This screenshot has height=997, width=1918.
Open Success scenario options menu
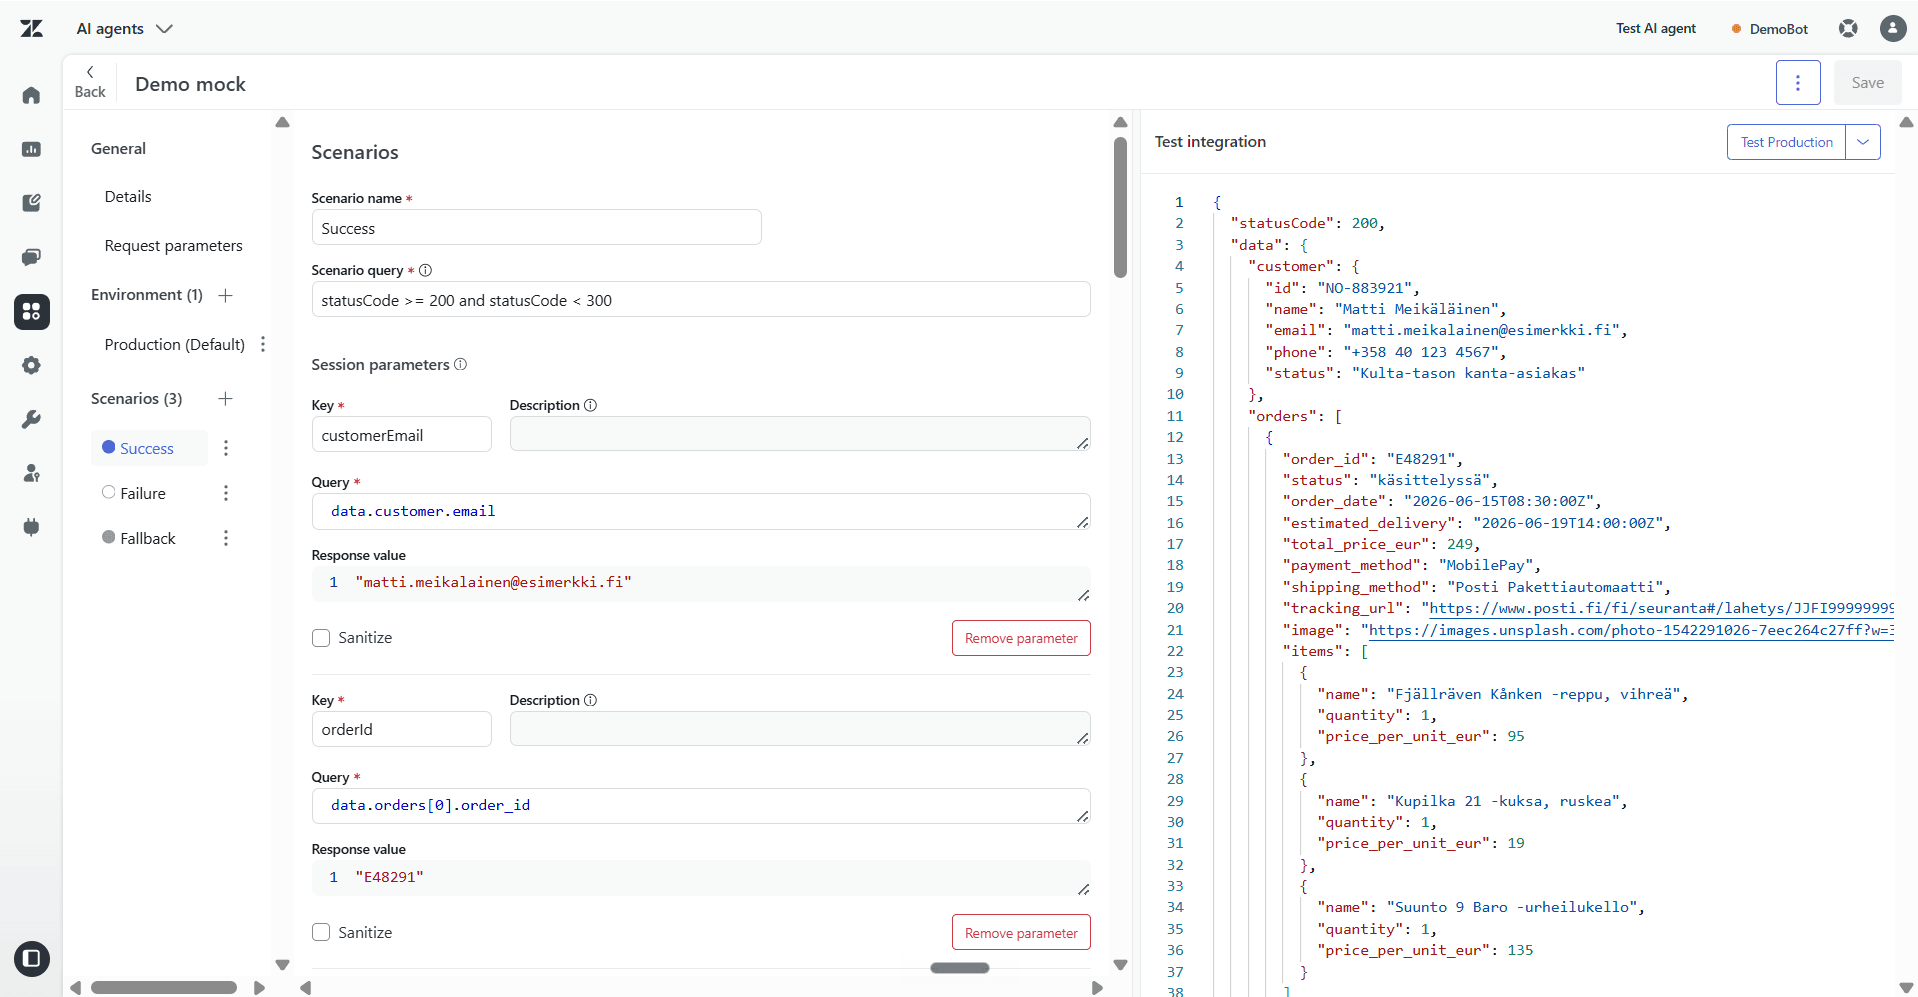coord(226,448)
